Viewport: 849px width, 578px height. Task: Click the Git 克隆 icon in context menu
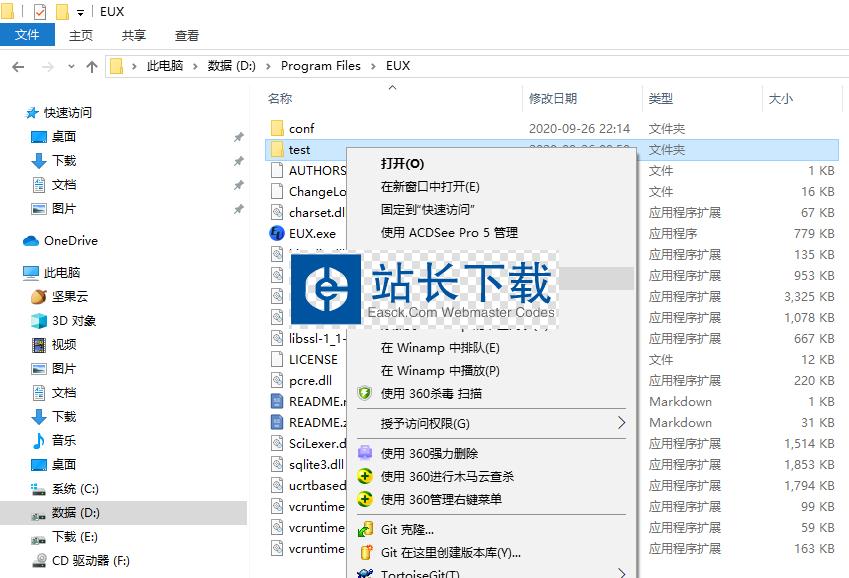tap(365, 529)
